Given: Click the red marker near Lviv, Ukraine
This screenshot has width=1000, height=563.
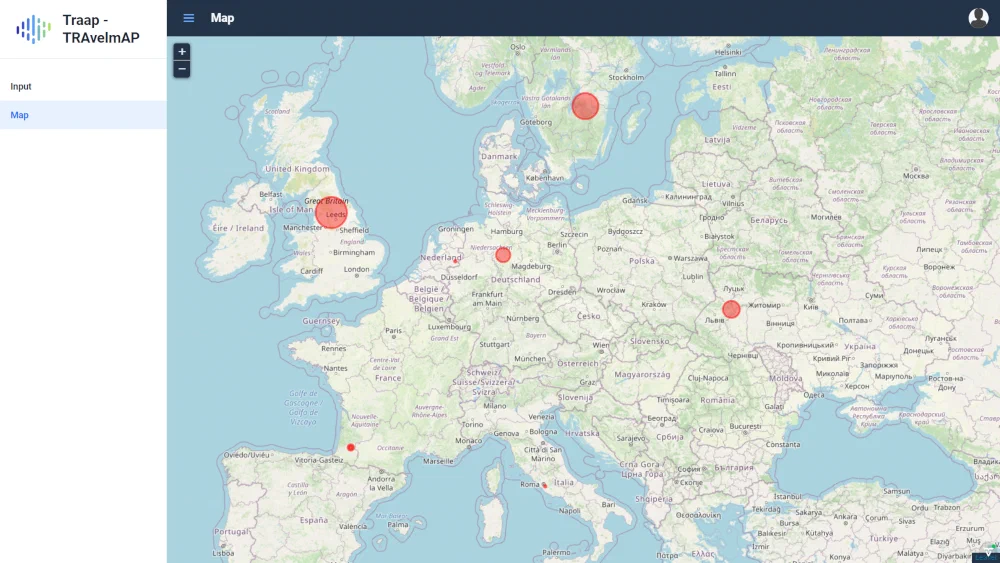Looking at the screenshot, I should (x=731, y=309).
